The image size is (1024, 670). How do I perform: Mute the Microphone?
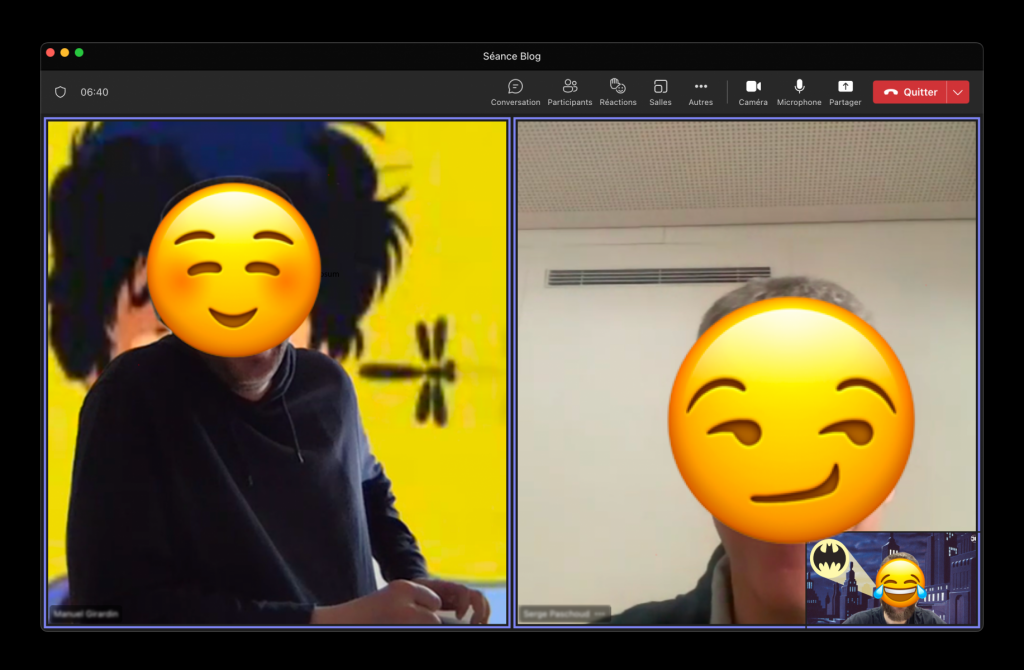coord(799,92)
